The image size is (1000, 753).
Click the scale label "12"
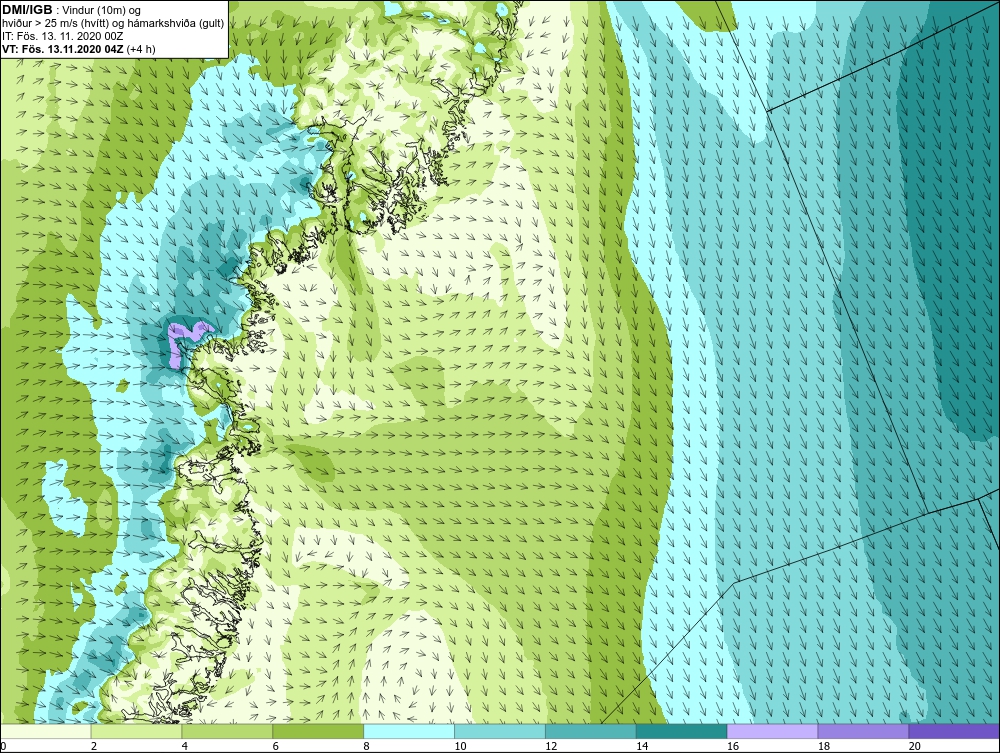coord(551,746)
